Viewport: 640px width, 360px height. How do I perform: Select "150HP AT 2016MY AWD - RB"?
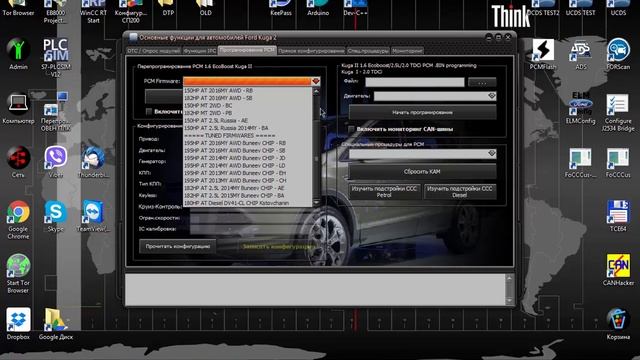(247, 91)
